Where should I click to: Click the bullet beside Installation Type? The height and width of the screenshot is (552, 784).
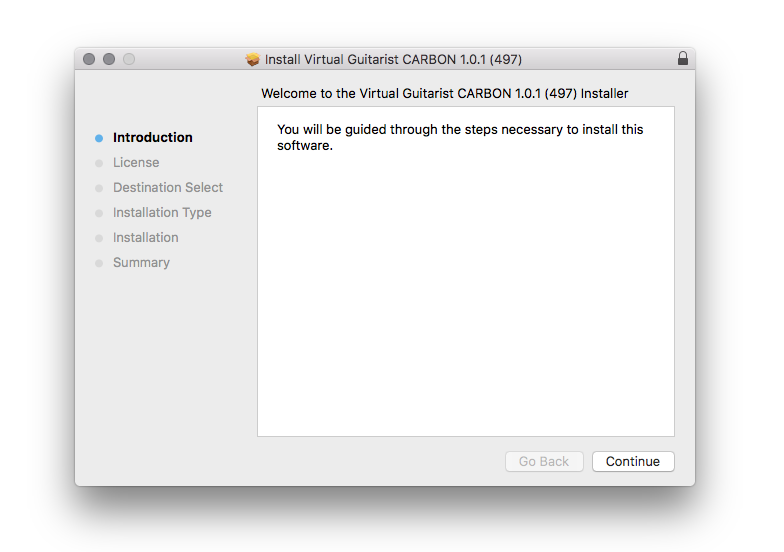pyautogui.click(x=99, y=213)
